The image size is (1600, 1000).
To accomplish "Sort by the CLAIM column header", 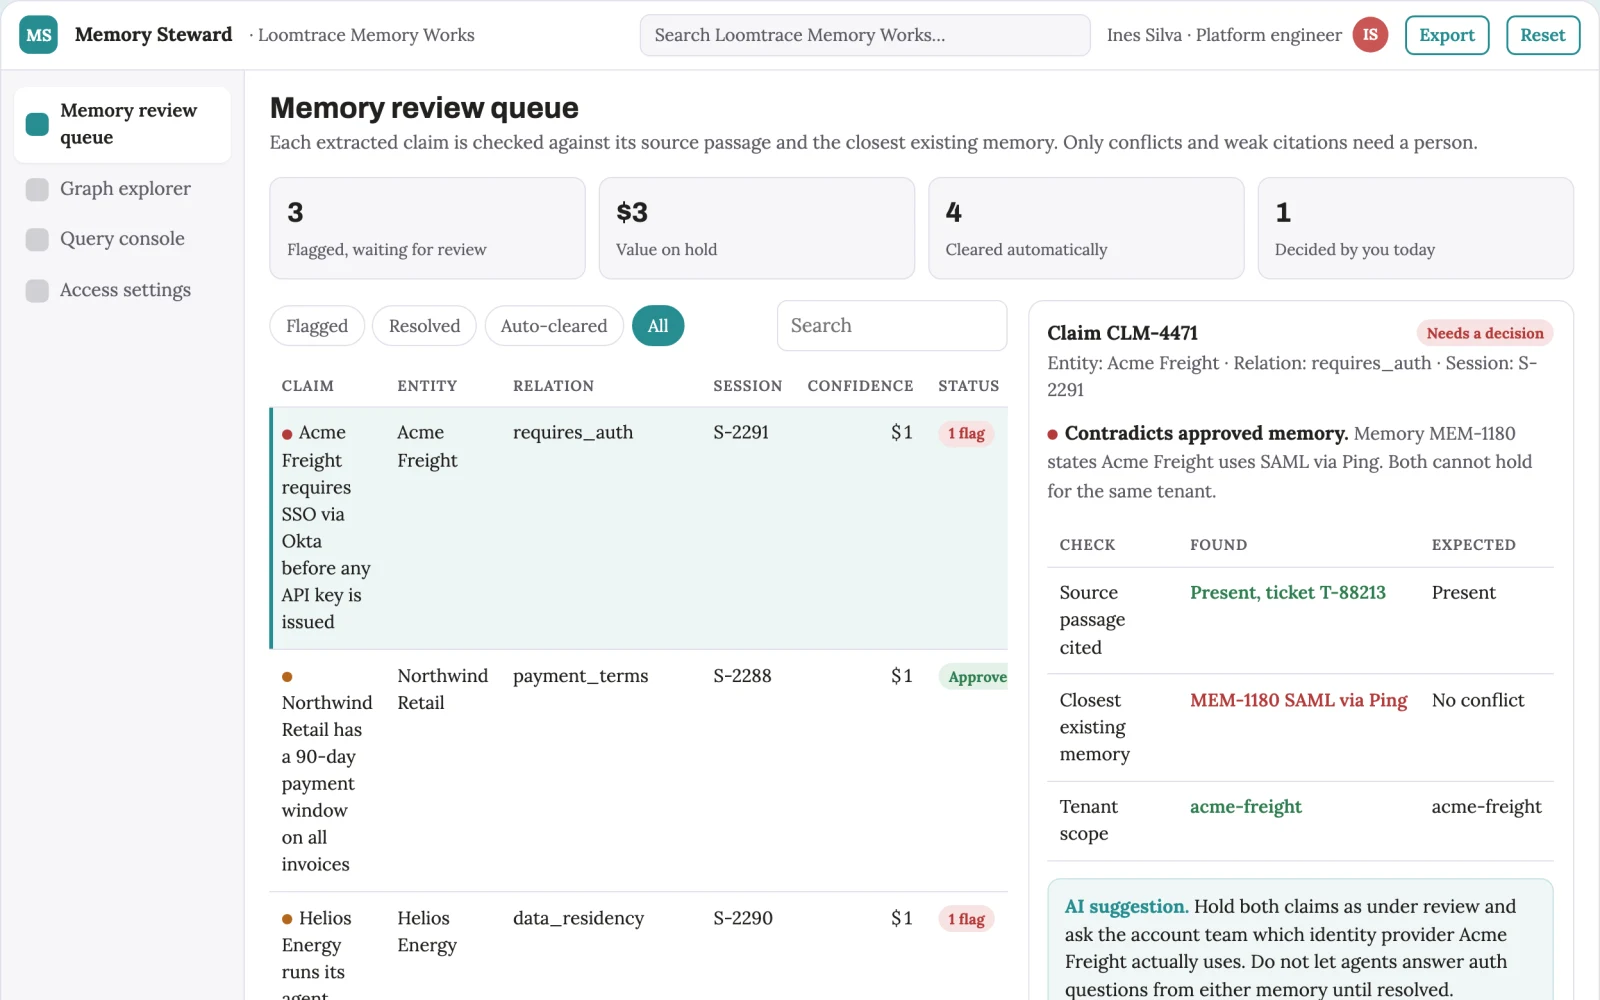I will (x=307, y=386).
